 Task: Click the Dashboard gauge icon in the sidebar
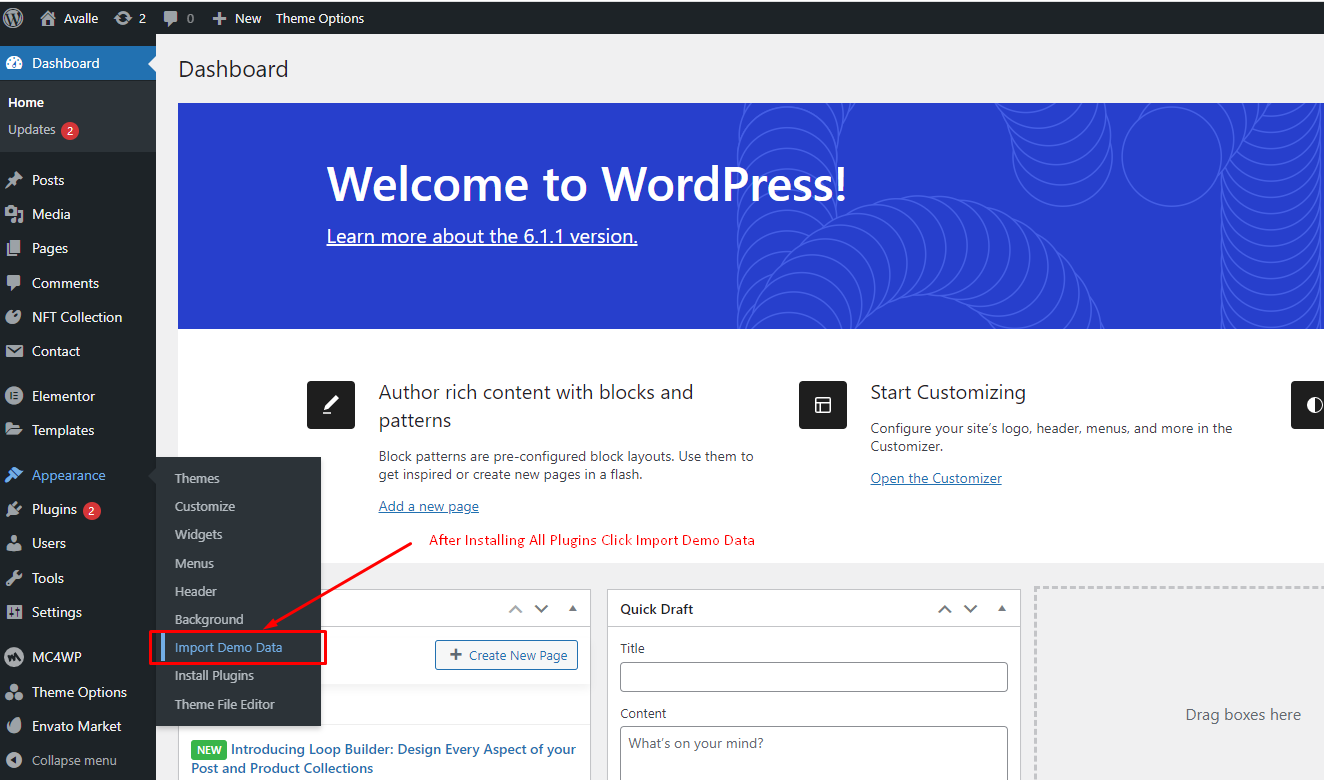coord(14,63)
